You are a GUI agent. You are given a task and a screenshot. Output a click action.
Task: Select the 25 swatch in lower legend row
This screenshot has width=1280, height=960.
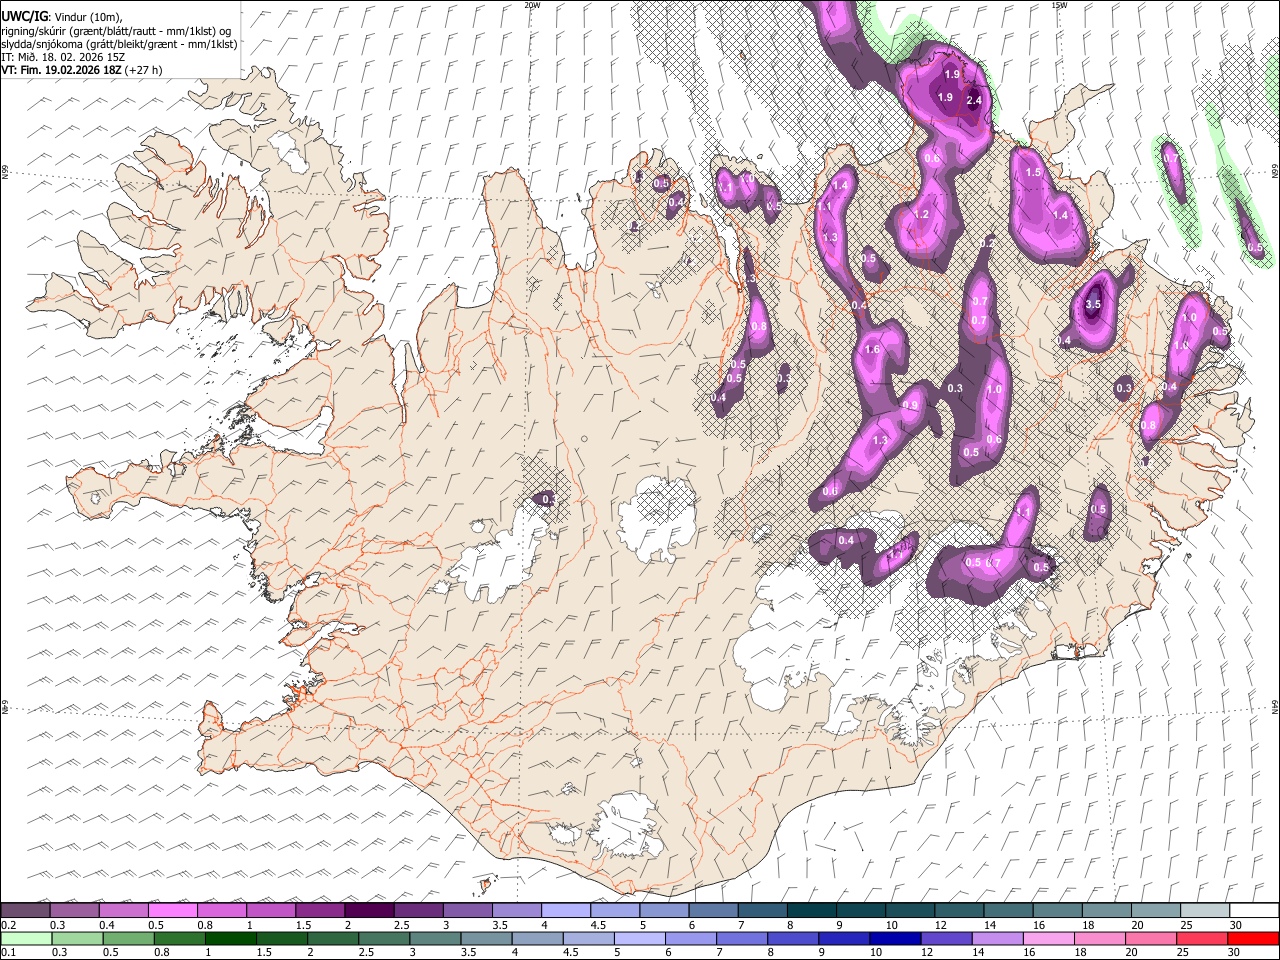(1200, 938)
